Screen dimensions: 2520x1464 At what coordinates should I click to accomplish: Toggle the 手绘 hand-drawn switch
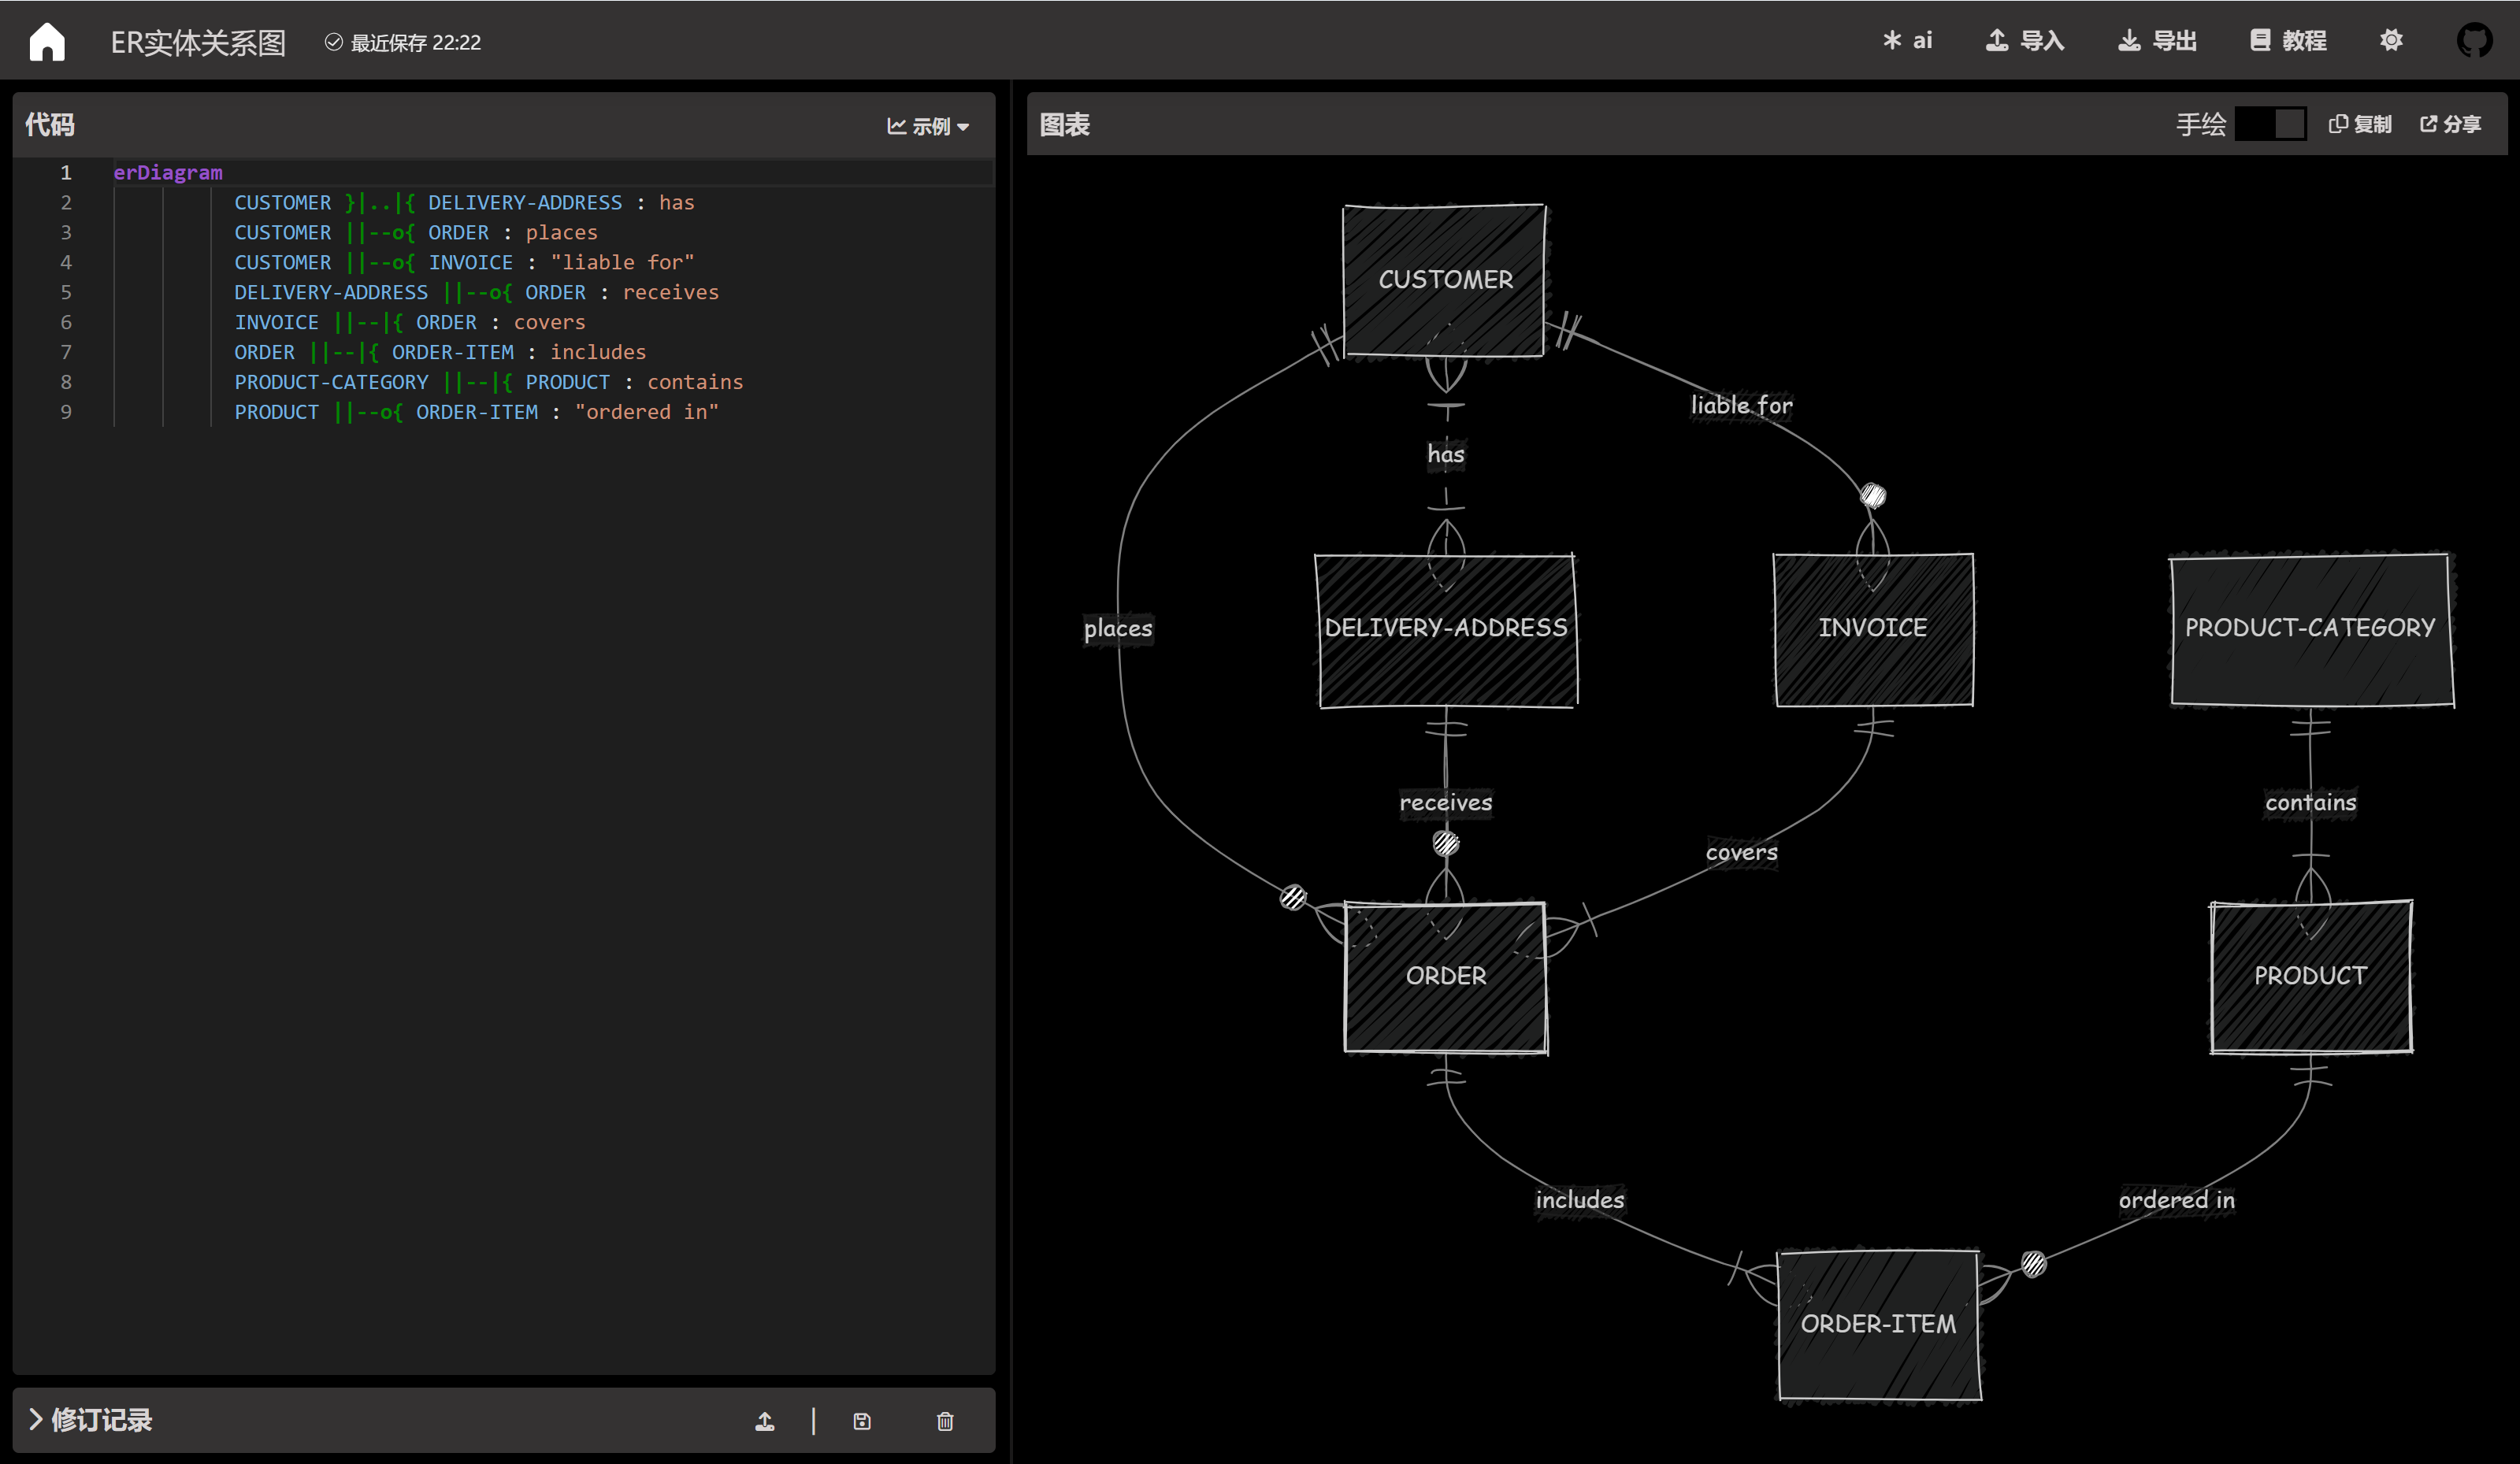click(x=2270, y=124)
